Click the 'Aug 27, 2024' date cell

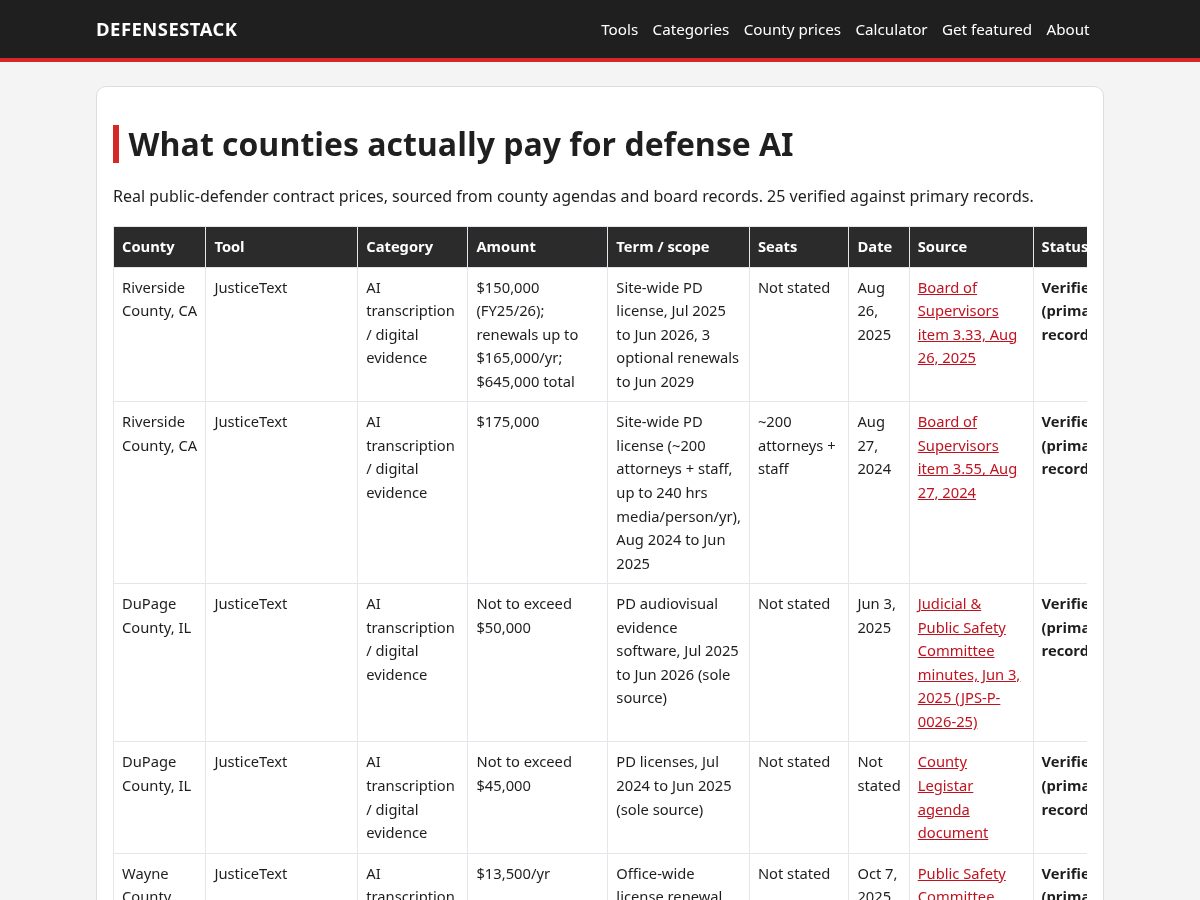click(879, 493)
